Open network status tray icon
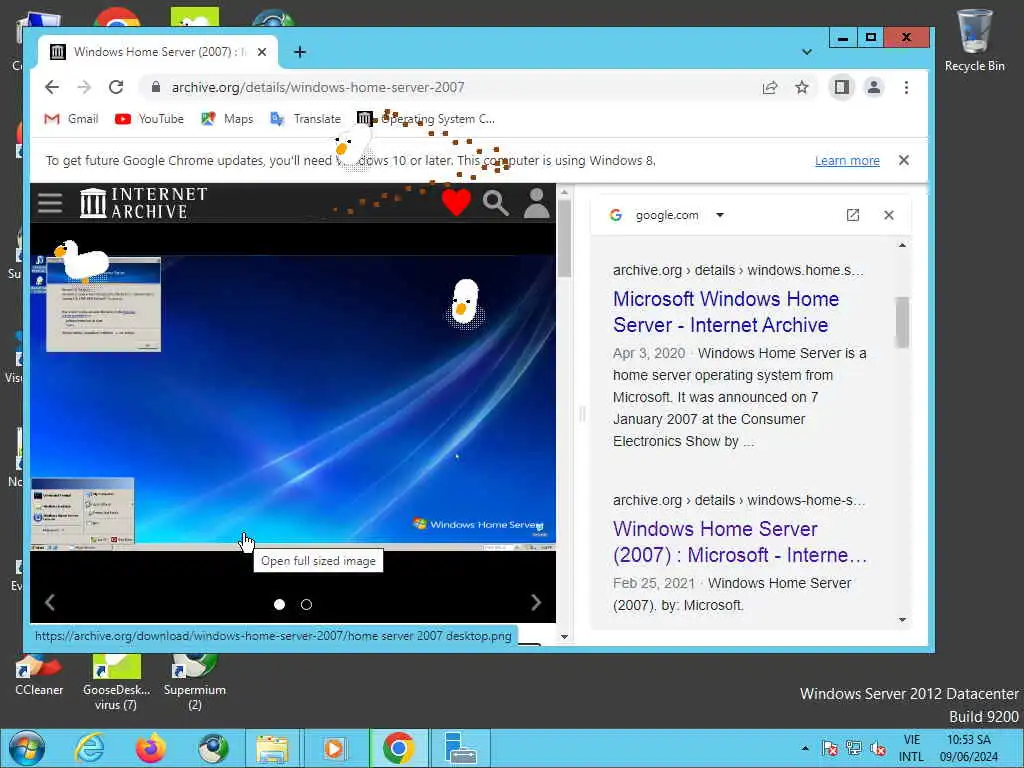The image size is (1024, 768). [854, 748]
